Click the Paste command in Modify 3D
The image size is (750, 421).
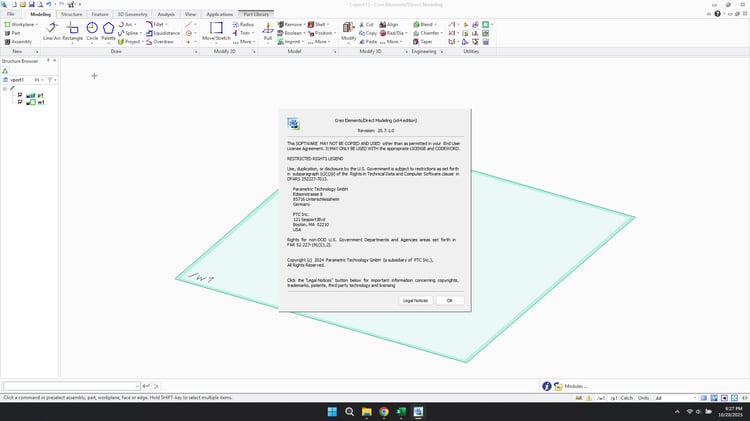click(x=368, y=42)
